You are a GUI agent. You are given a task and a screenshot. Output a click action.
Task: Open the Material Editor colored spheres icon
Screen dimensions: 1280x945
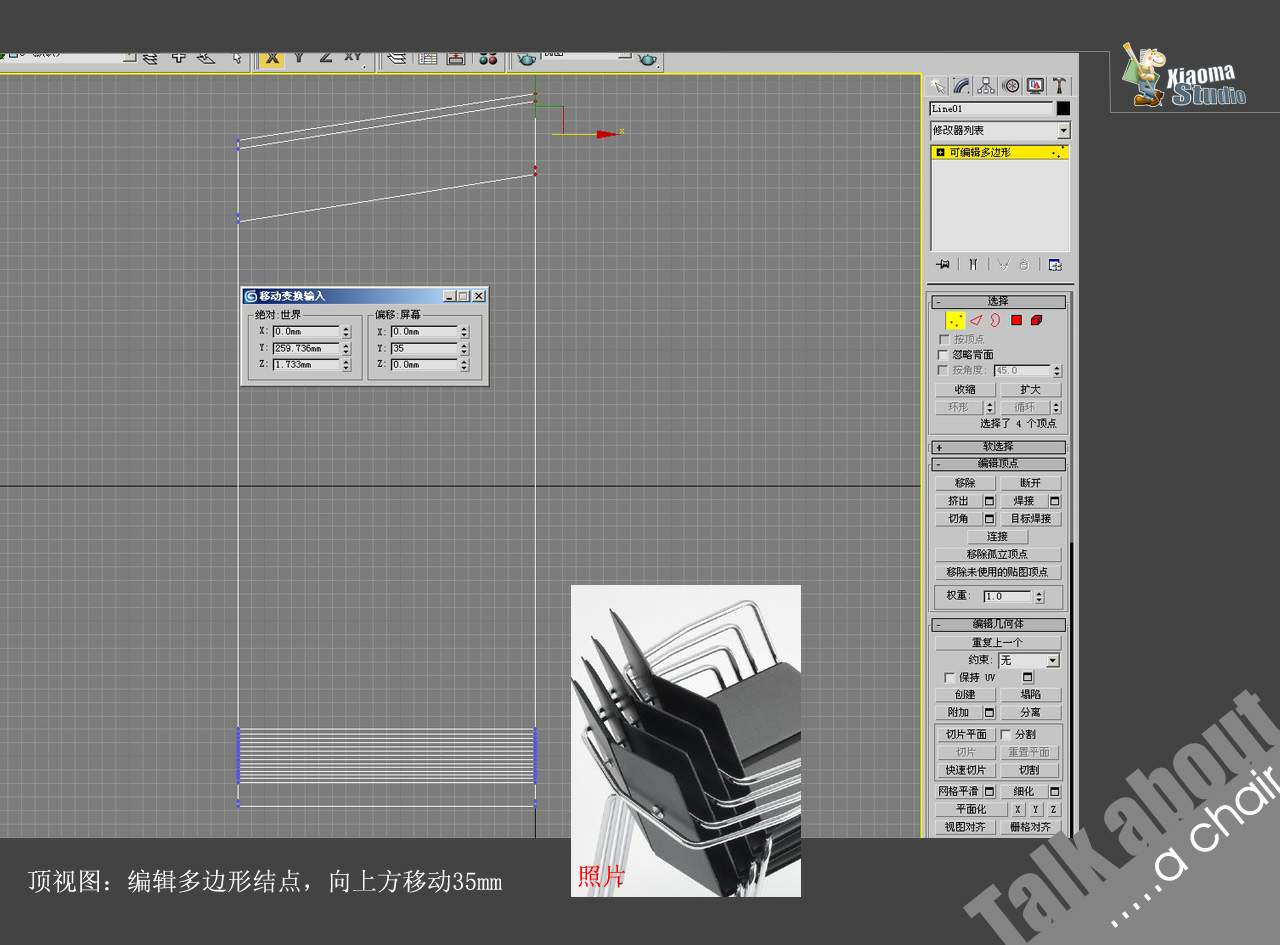coord(488,58)
